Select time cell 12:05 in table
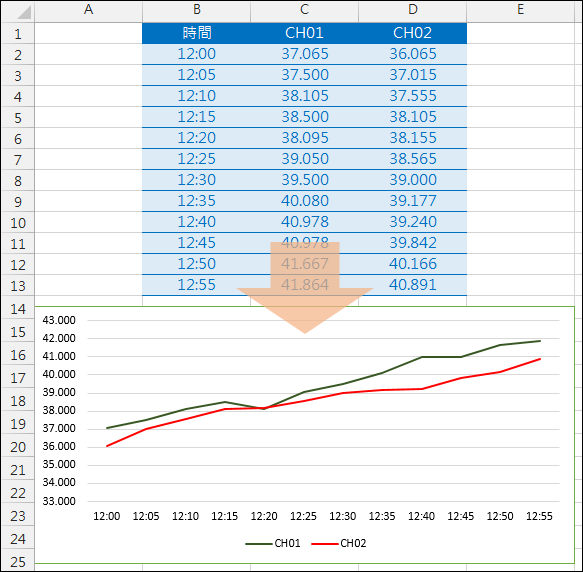 click(x=196, y=75)
